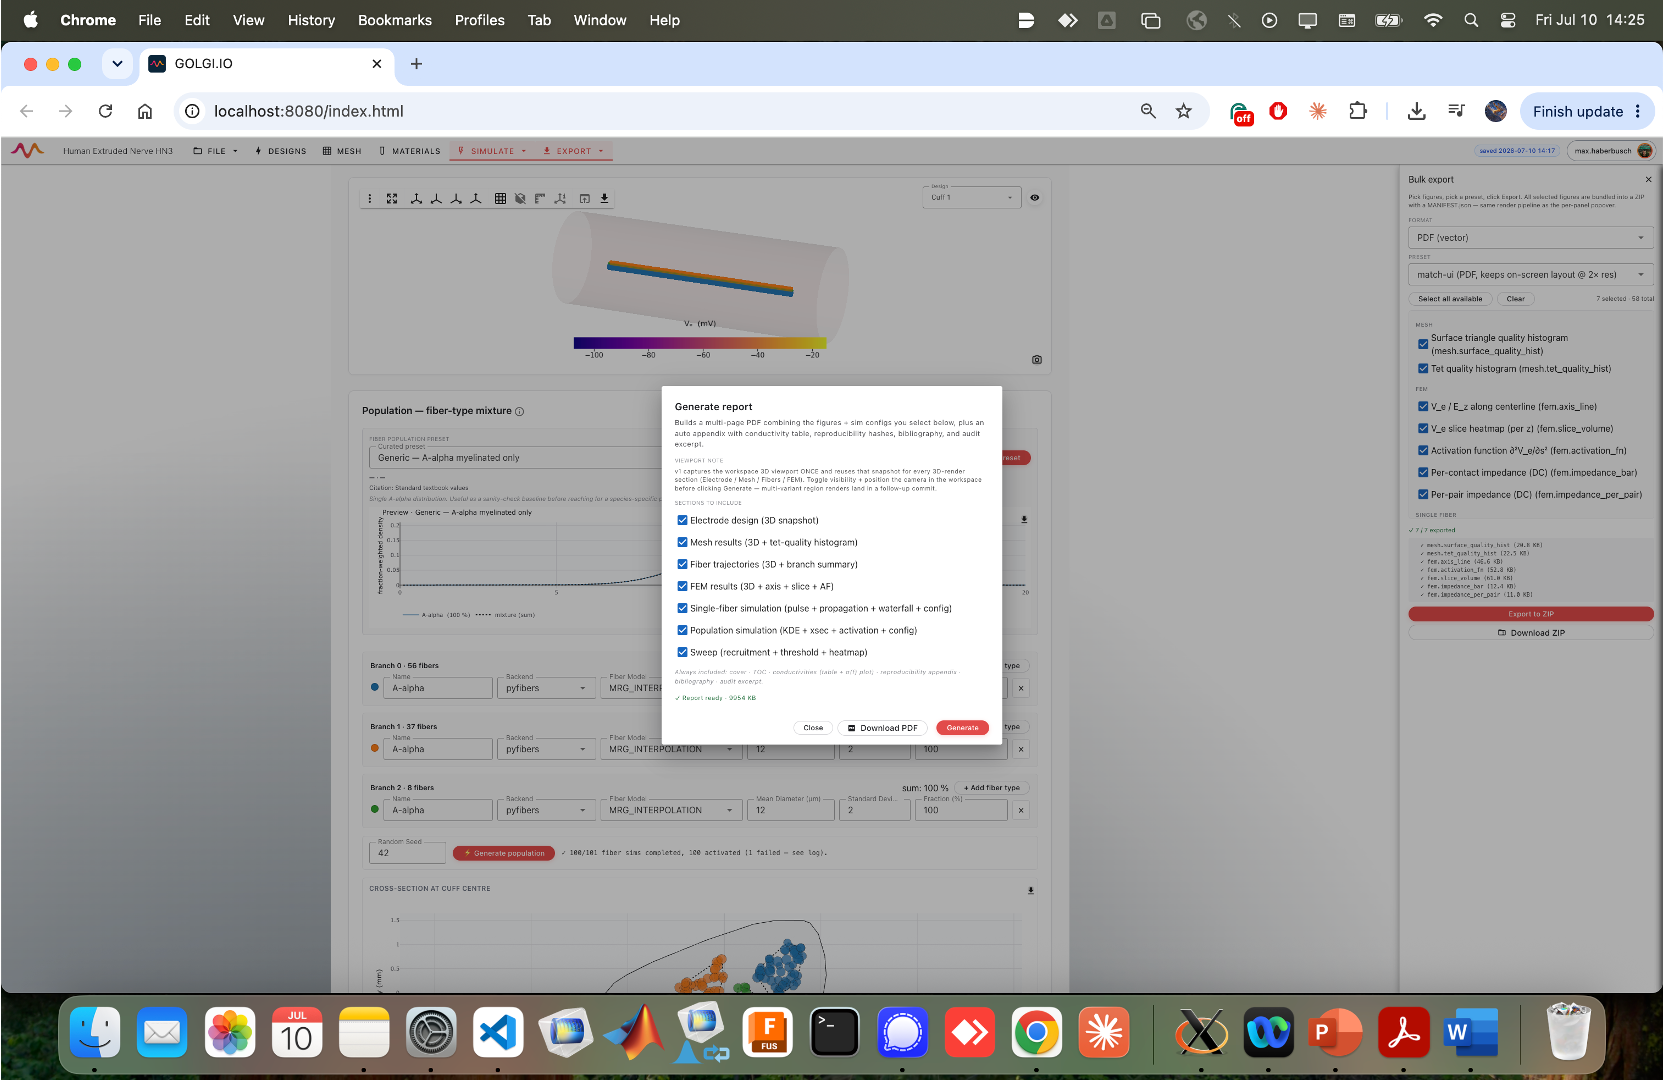Open Branch 0 Backend pyfibers dropdown
1664x1080 pixels.
tap(547, 688)
